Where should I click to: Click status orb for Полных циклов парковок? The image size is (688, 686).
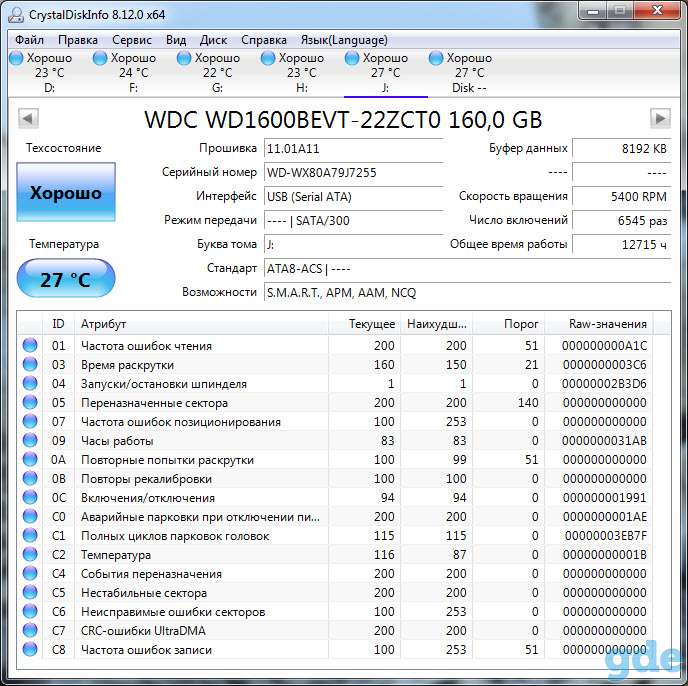click(30, 535)
